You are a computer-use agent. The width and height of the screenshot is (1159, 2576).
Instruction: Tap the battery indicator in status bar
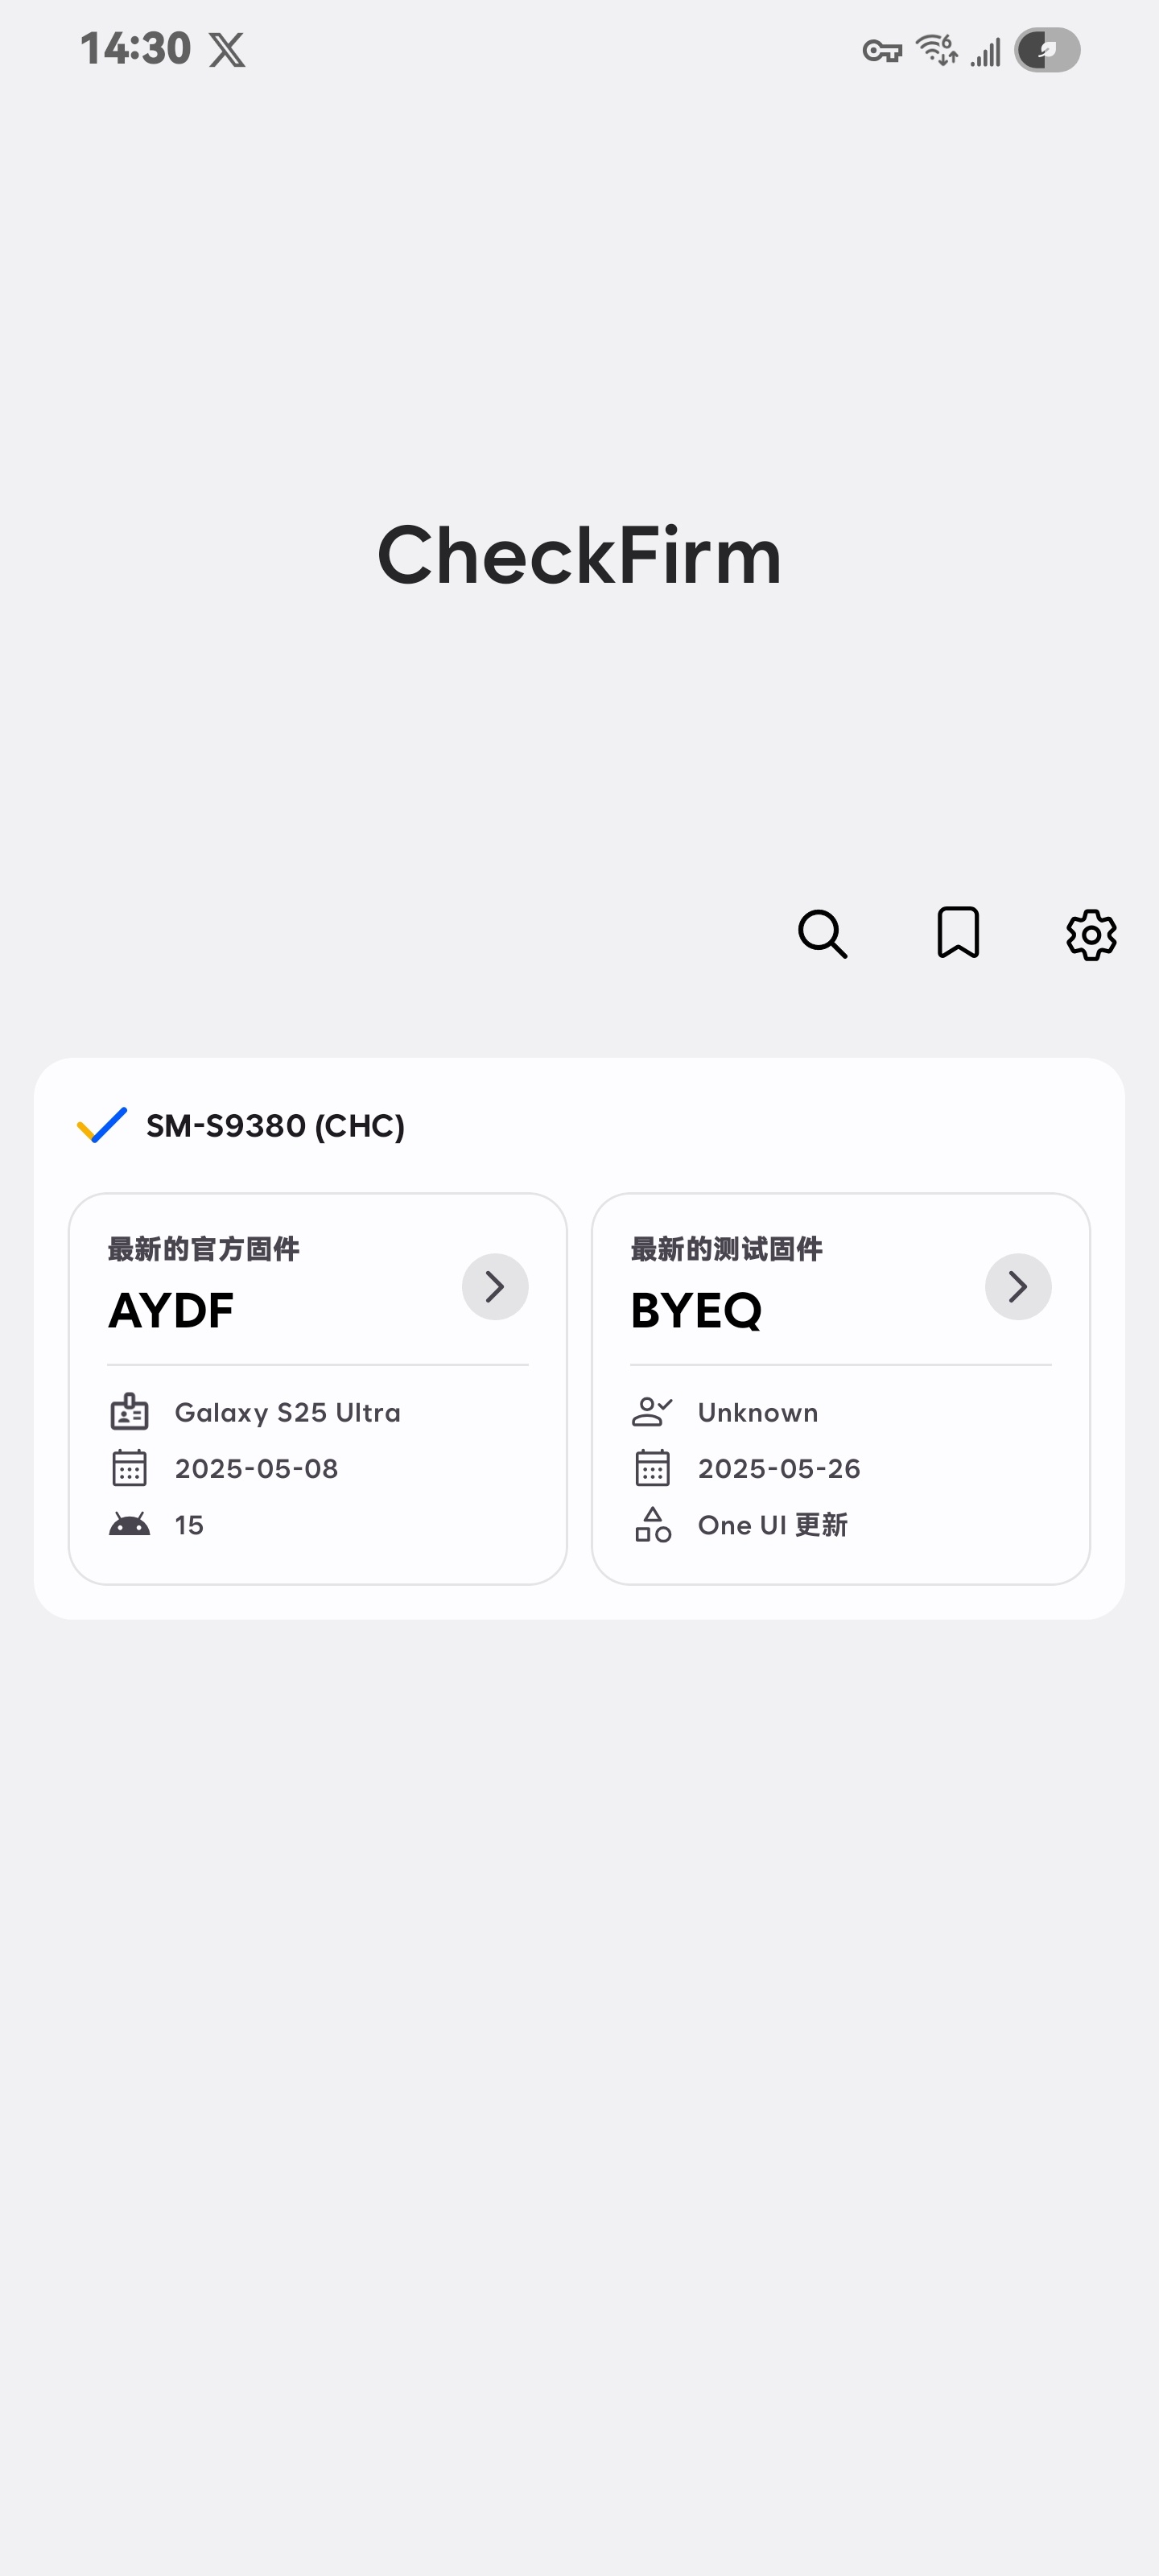(1047, 50)
